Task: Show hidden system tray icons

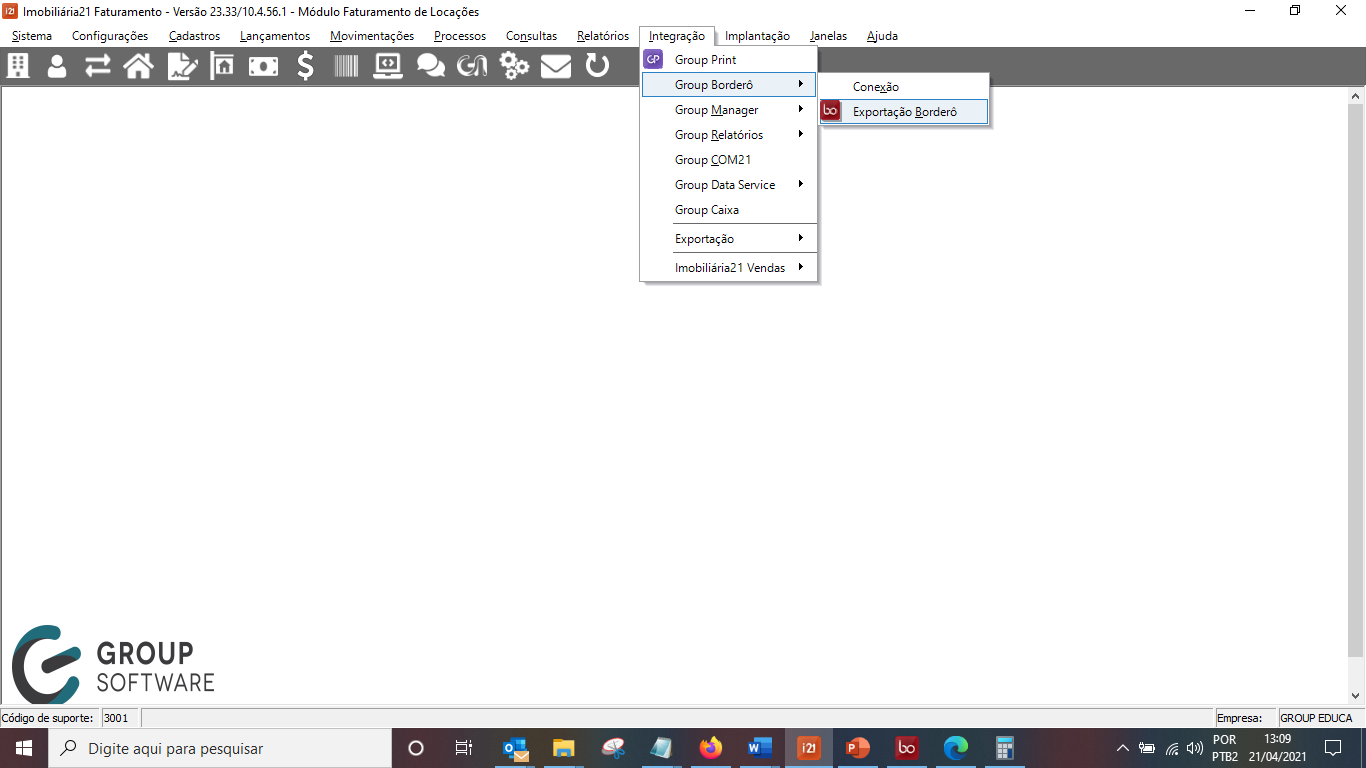Action: pyautogui.click(x=1122, y=748)
